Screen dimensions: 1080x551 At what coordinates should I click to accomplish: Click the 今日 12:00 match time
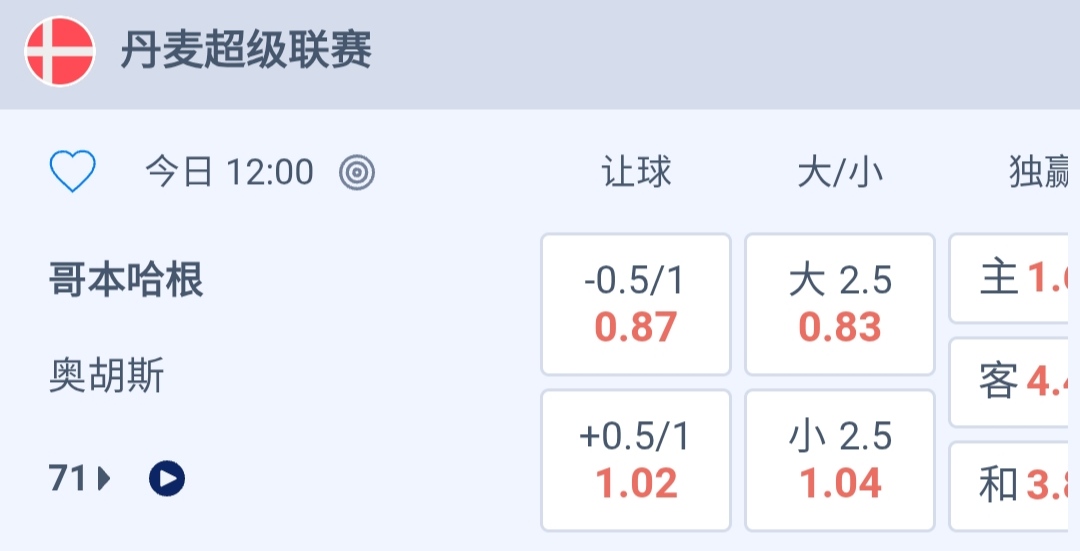pos(229,173)
